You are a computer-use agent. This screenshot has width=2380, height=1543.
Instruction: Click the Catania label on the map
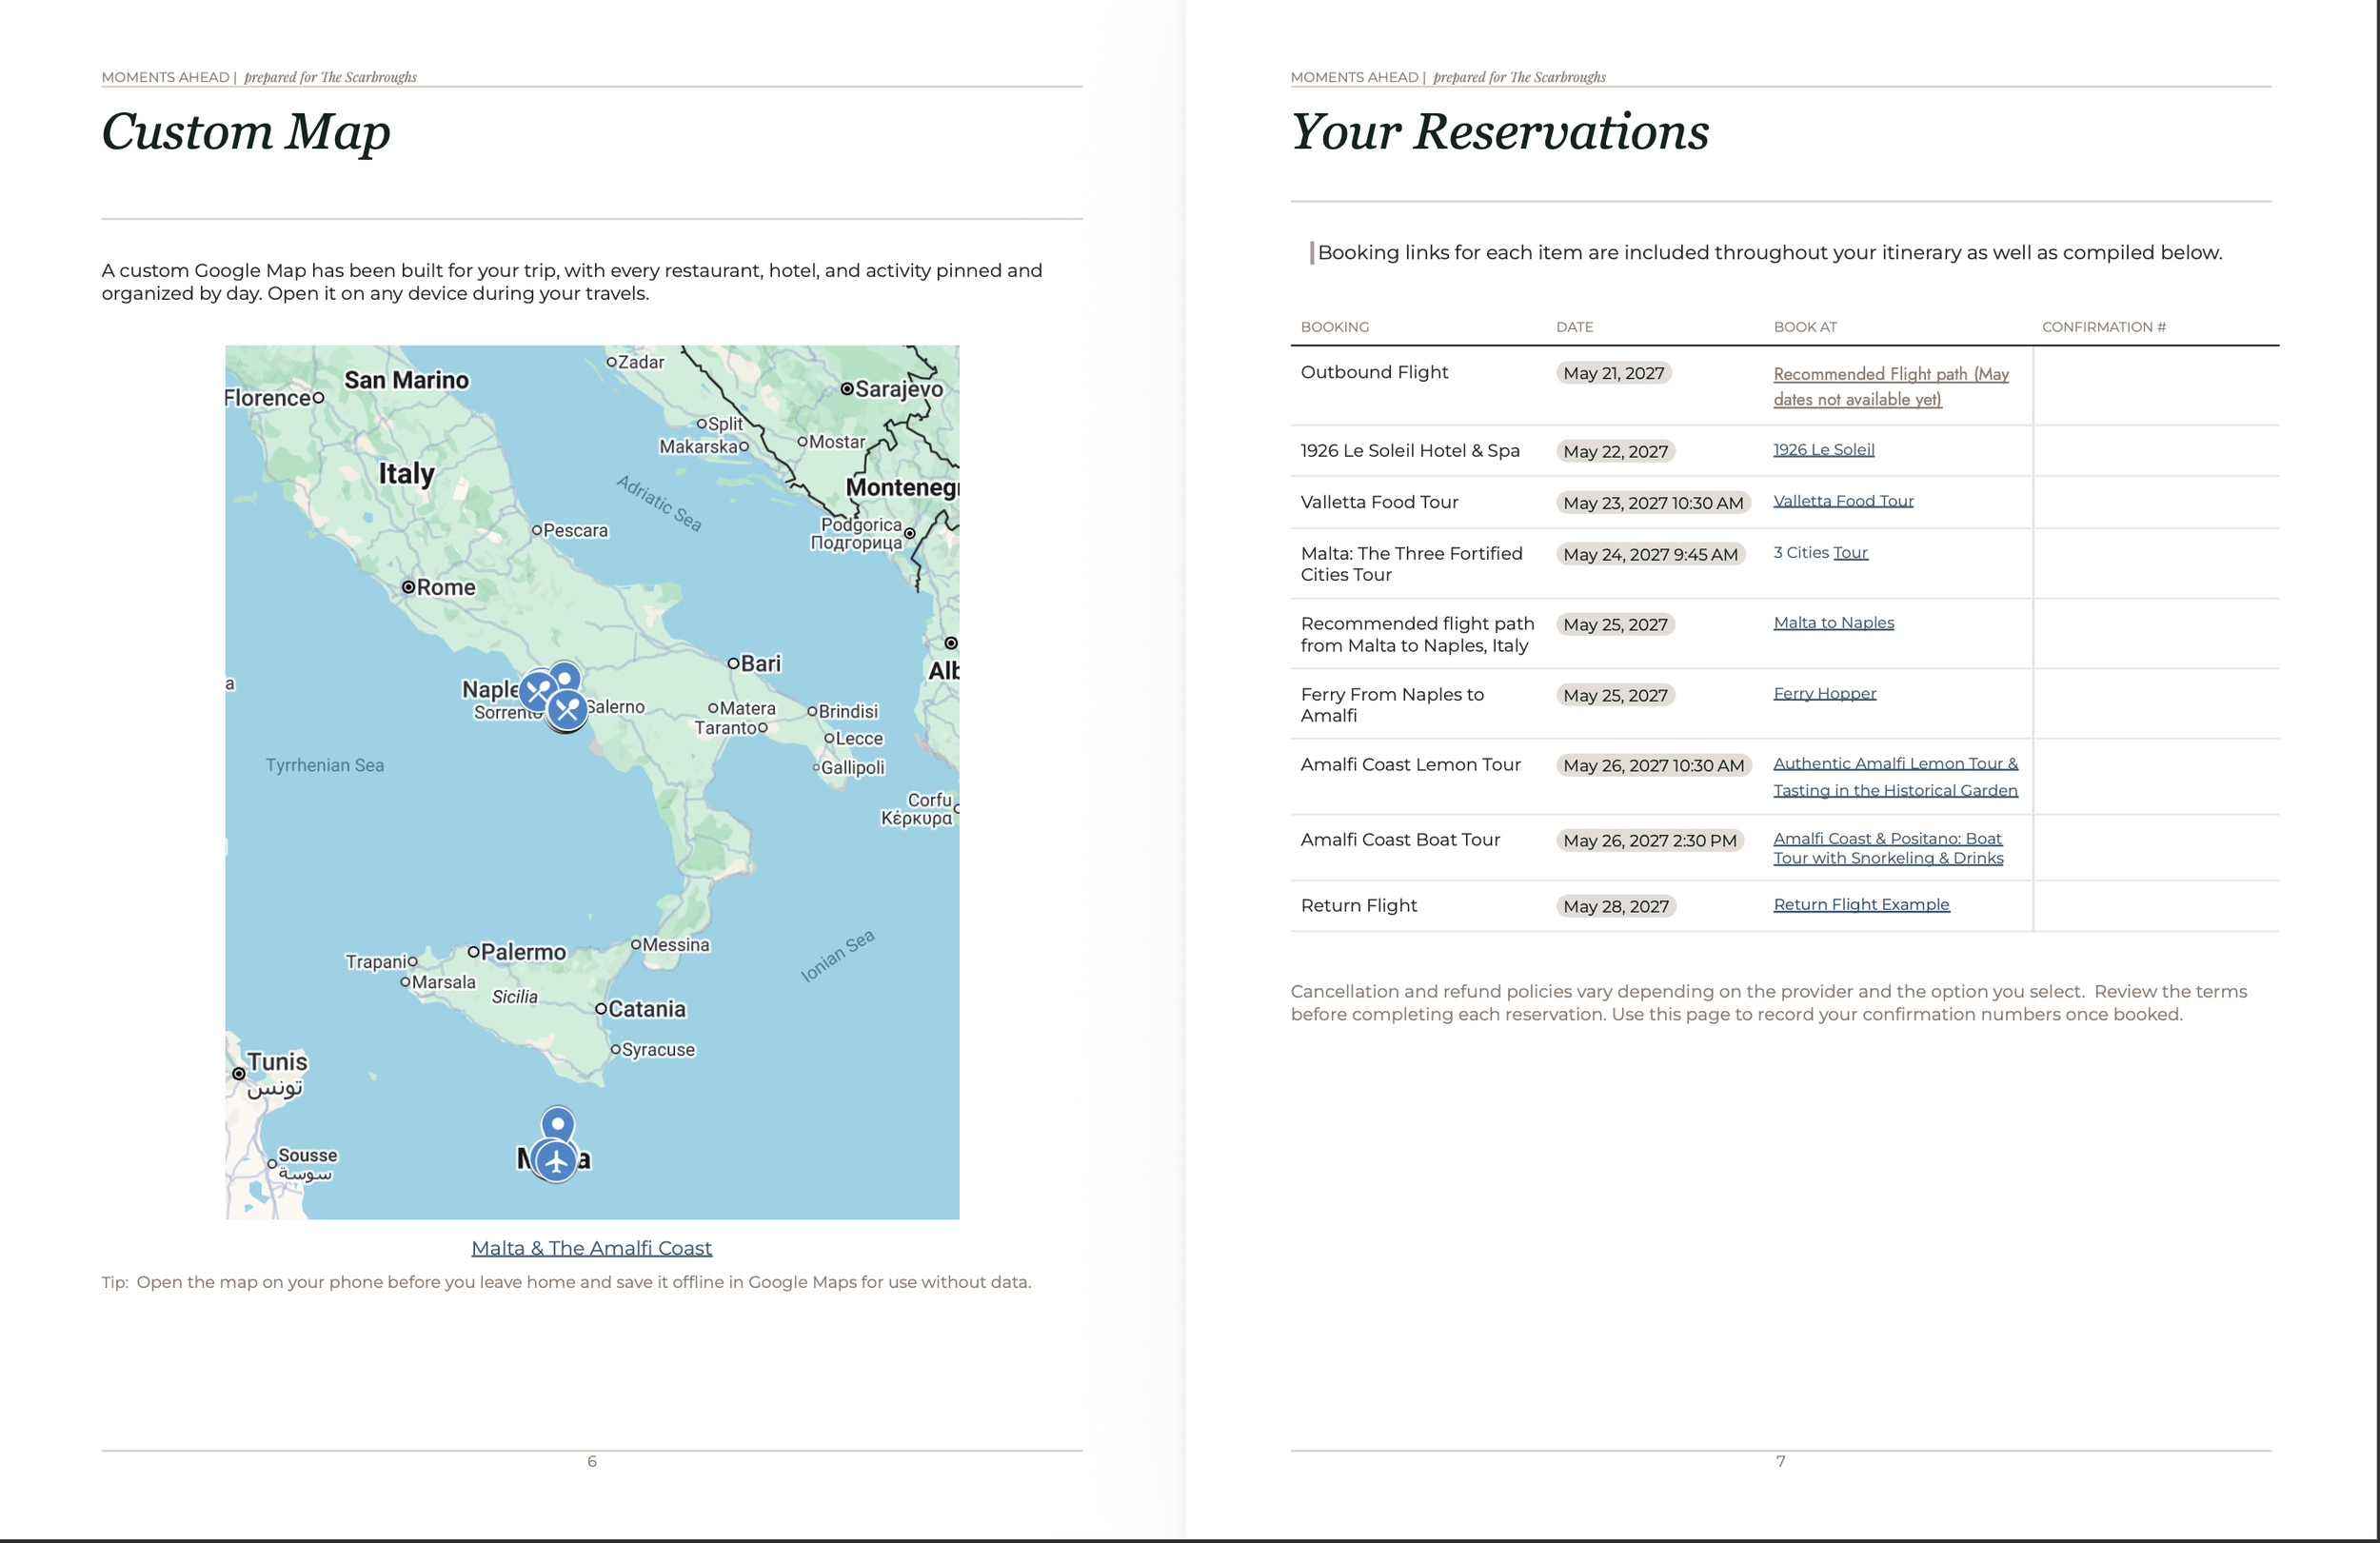tap(647, 1009)
